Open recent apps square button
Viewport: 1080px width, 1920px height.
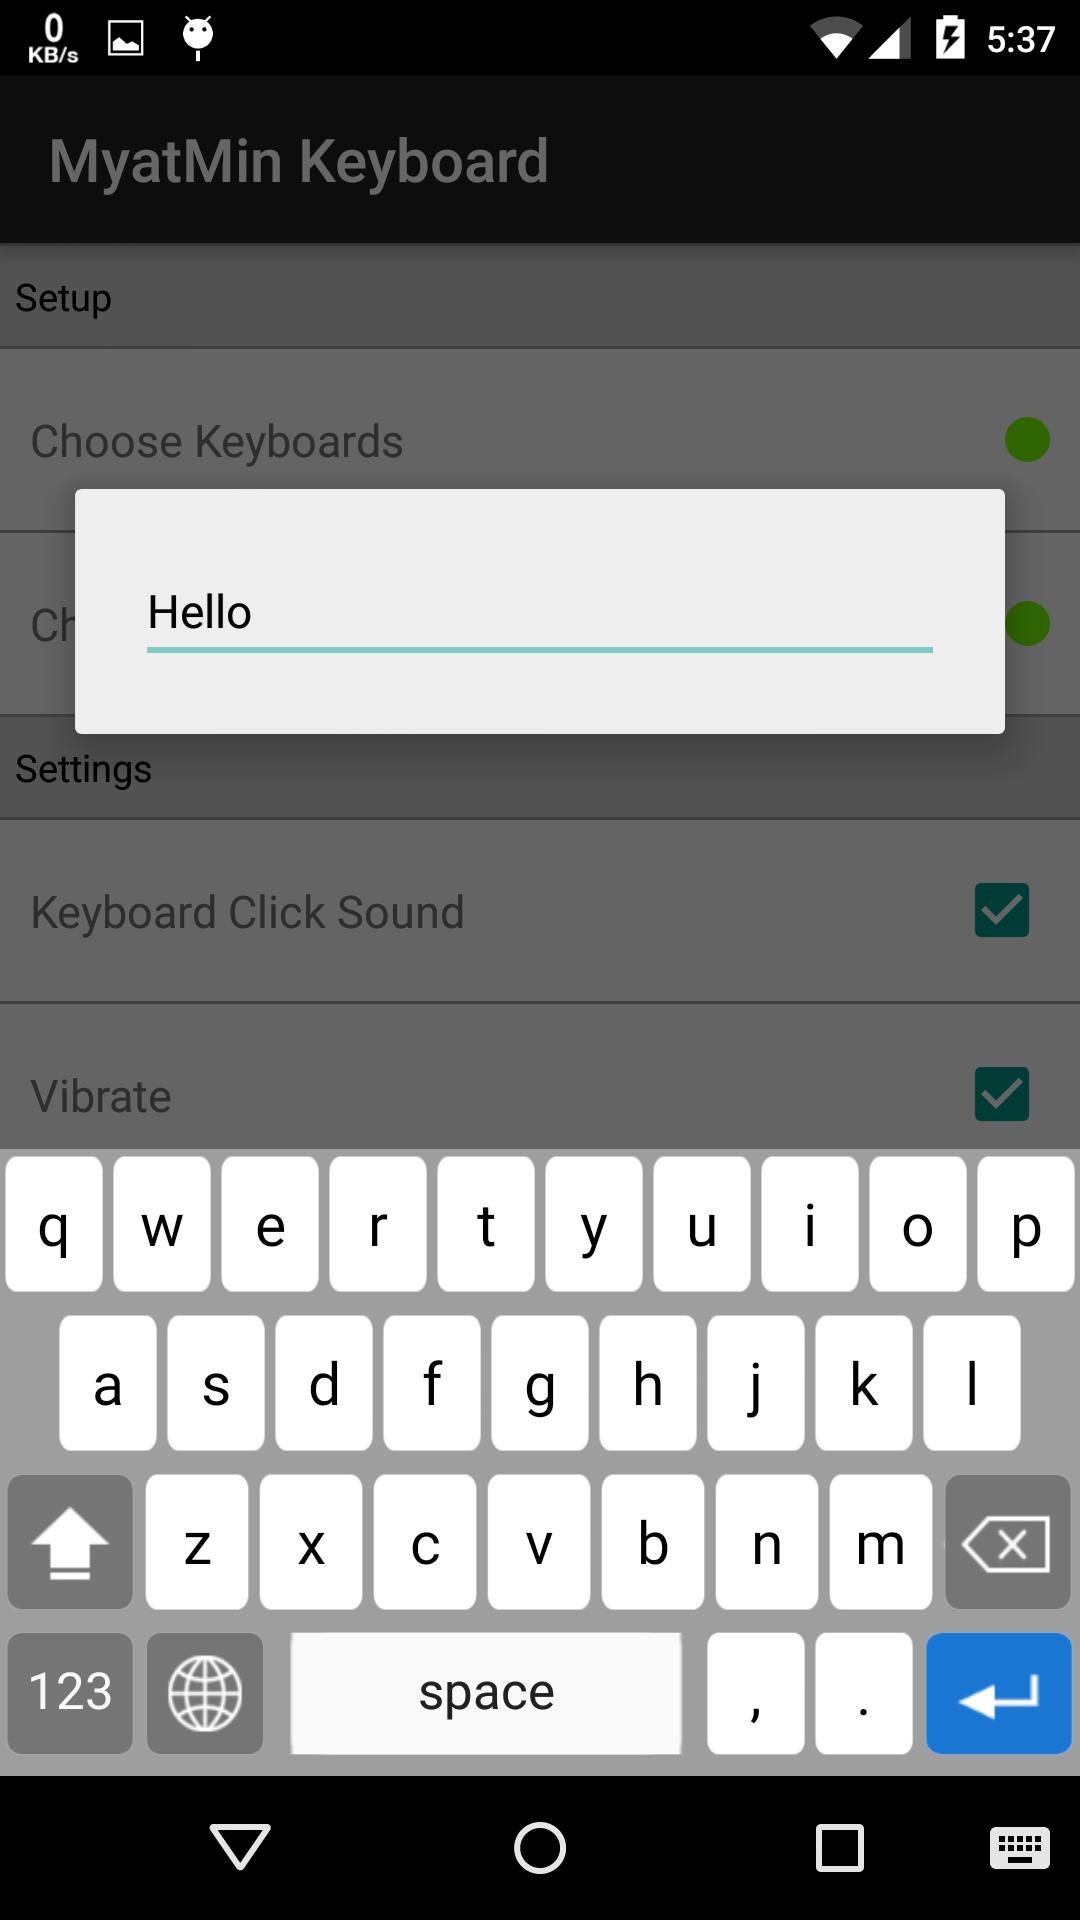point(840,1846)
